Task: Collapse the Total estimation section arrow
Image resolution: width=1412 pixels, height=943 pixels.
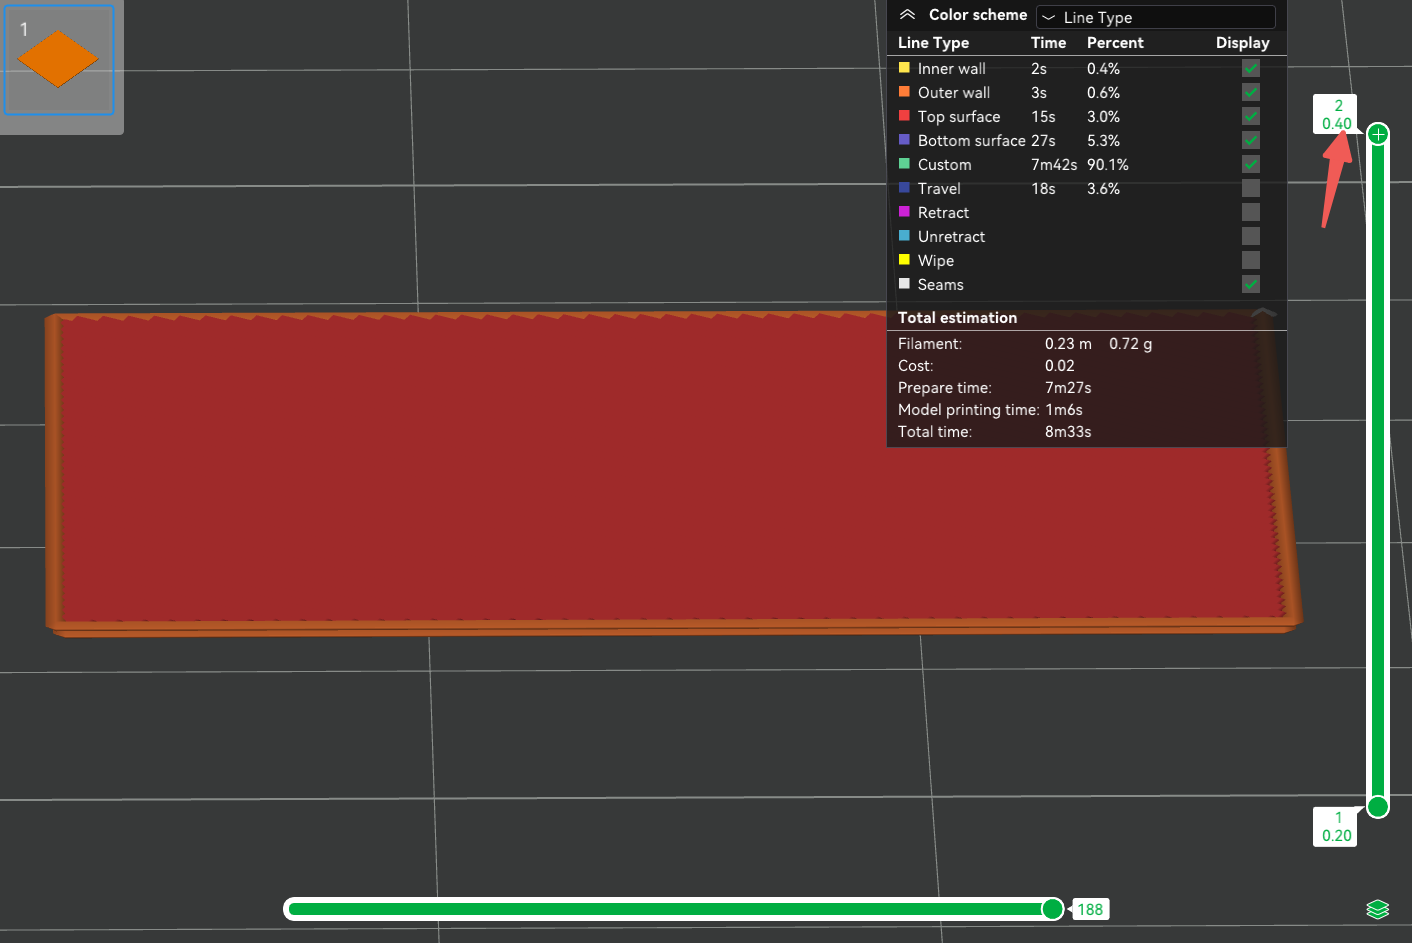Action: [1263, 313]
